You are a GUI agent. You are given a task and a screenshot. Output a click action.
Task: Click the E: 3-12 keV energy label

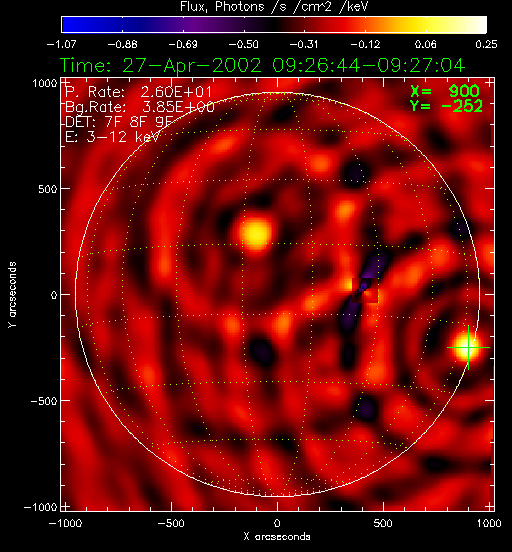click(112, 137)
